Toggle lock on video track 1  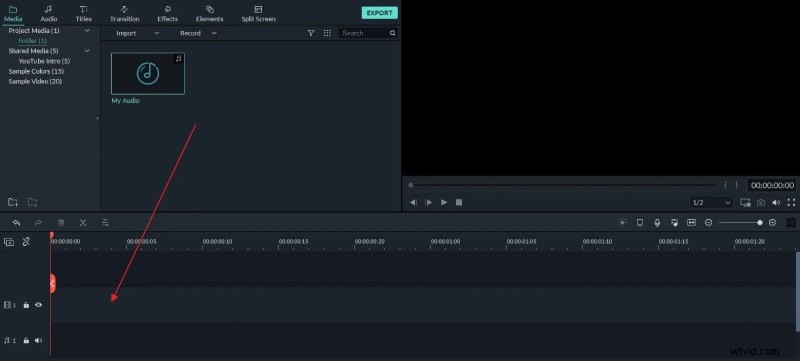[27, 305]
